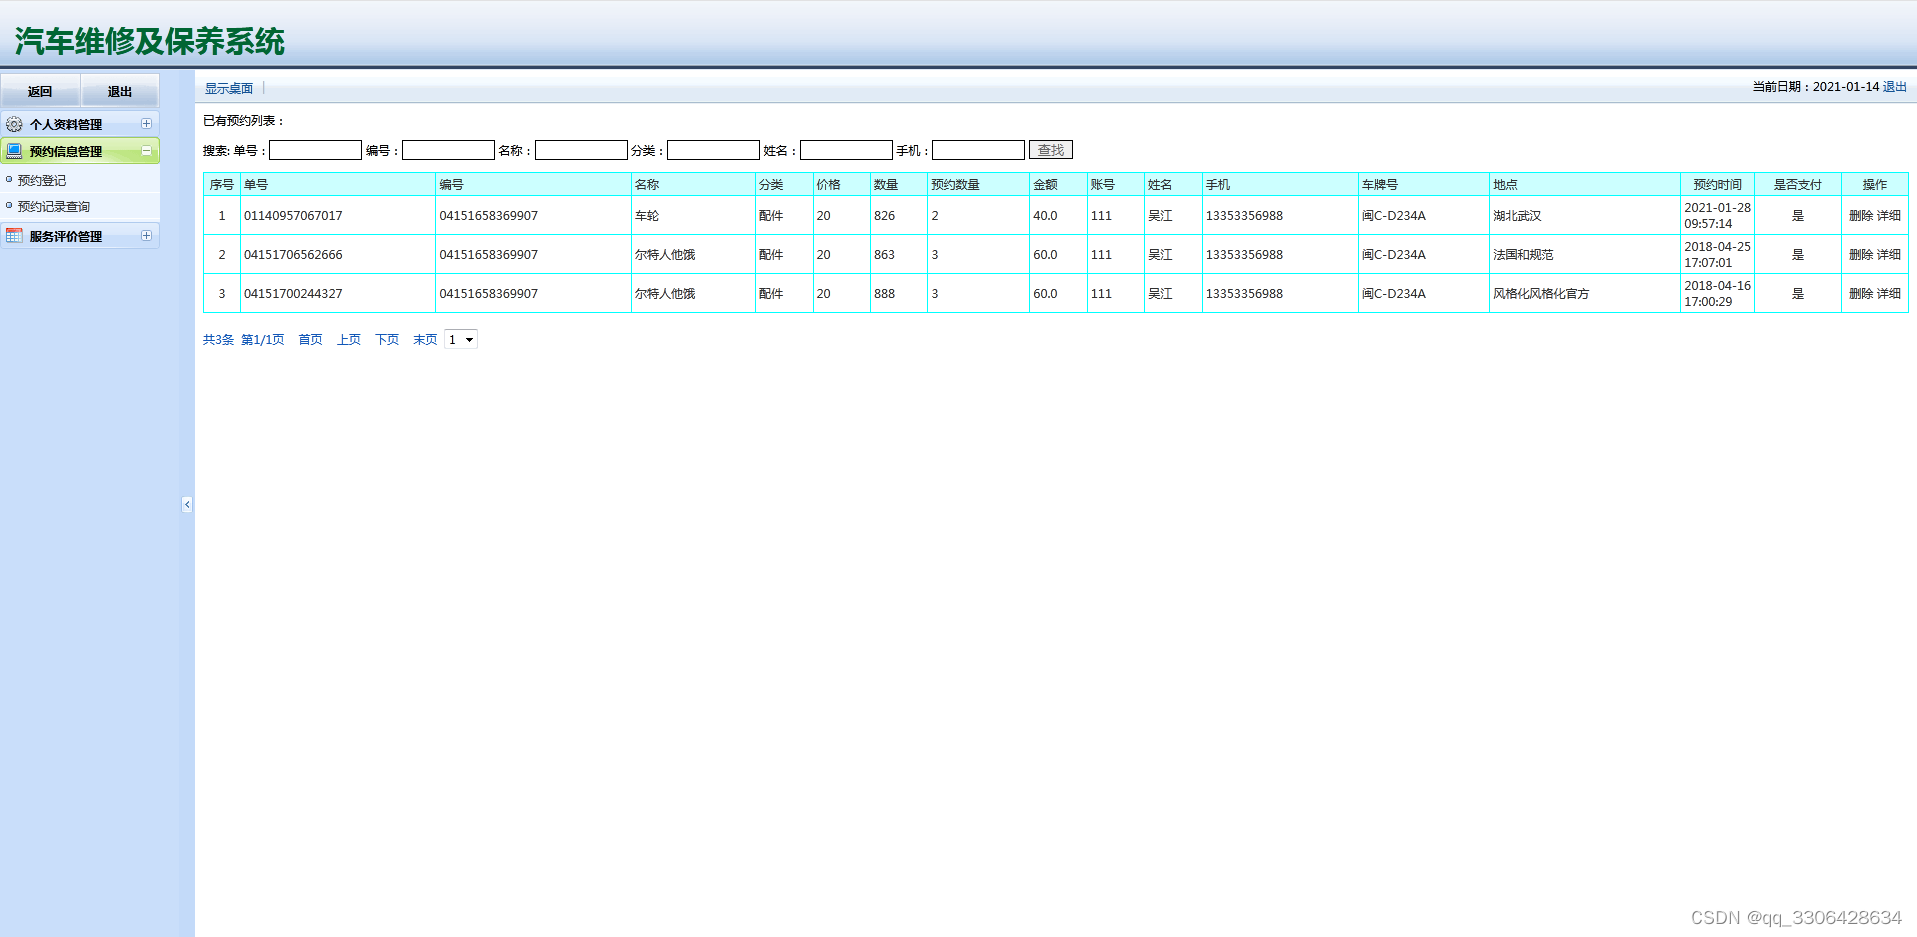Click the 是否支付 column header

(x=1797, y=185)
